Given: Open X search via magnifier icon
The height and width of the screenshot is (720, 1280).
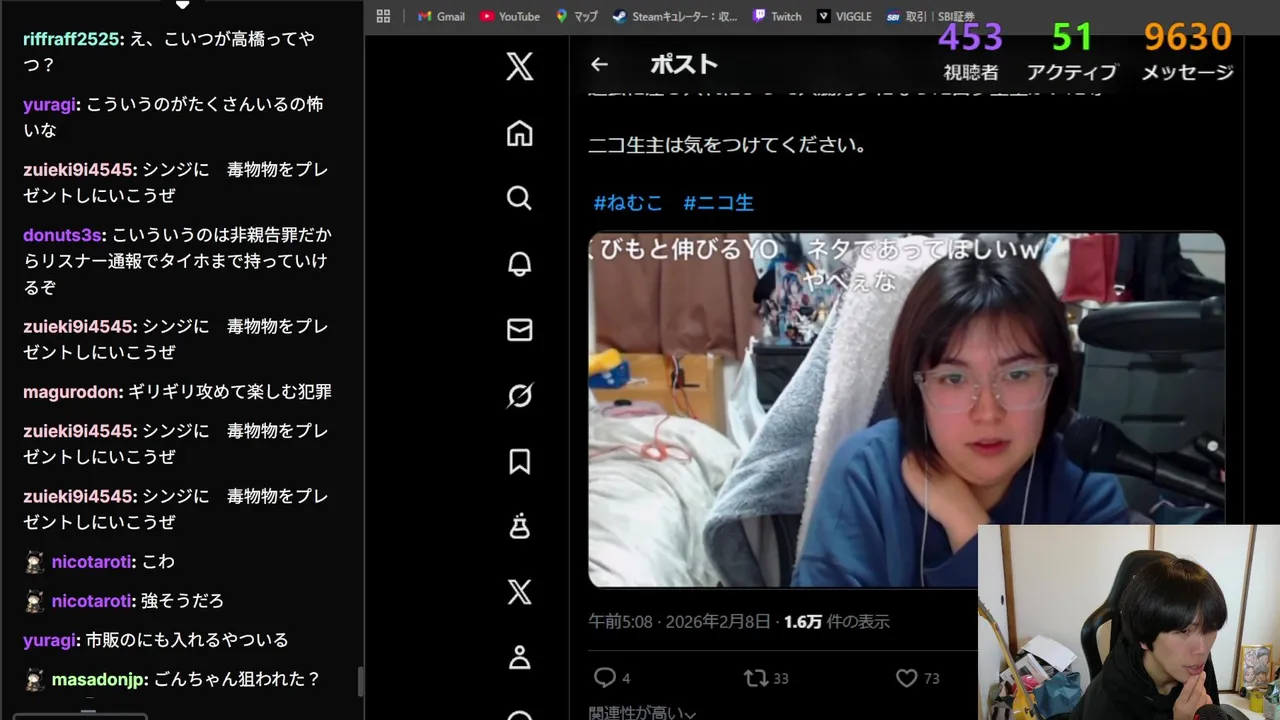Looking at the screenshot, I should pos(519,198).
